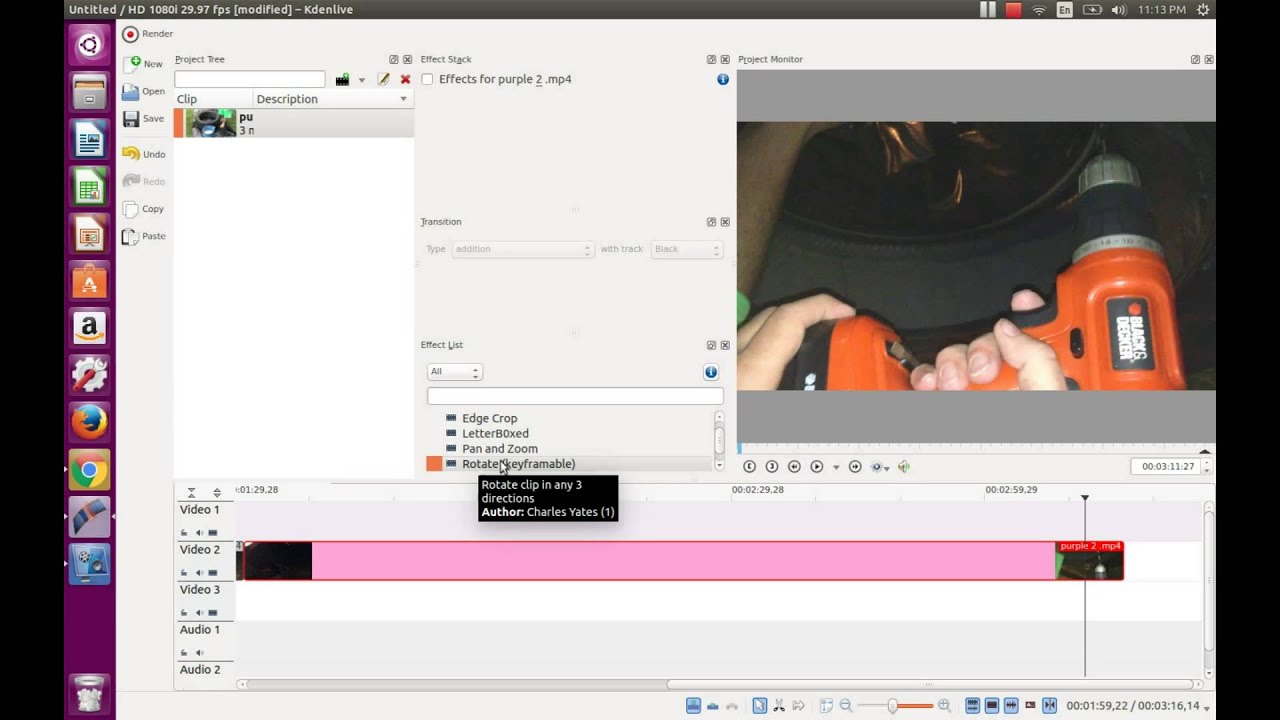Toggle show audio thumbnails in status bar
The image size is (1280, 720).
pos(1011,706)
